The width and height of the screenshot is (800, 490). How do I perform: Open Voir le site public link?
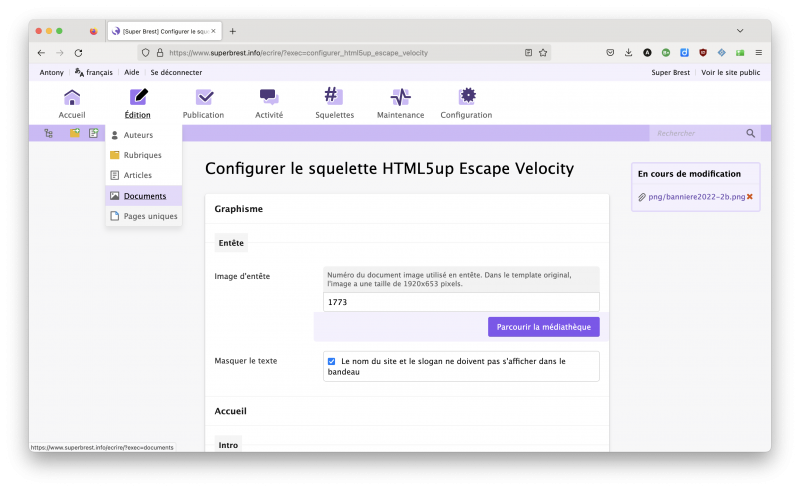pos(731,72)
